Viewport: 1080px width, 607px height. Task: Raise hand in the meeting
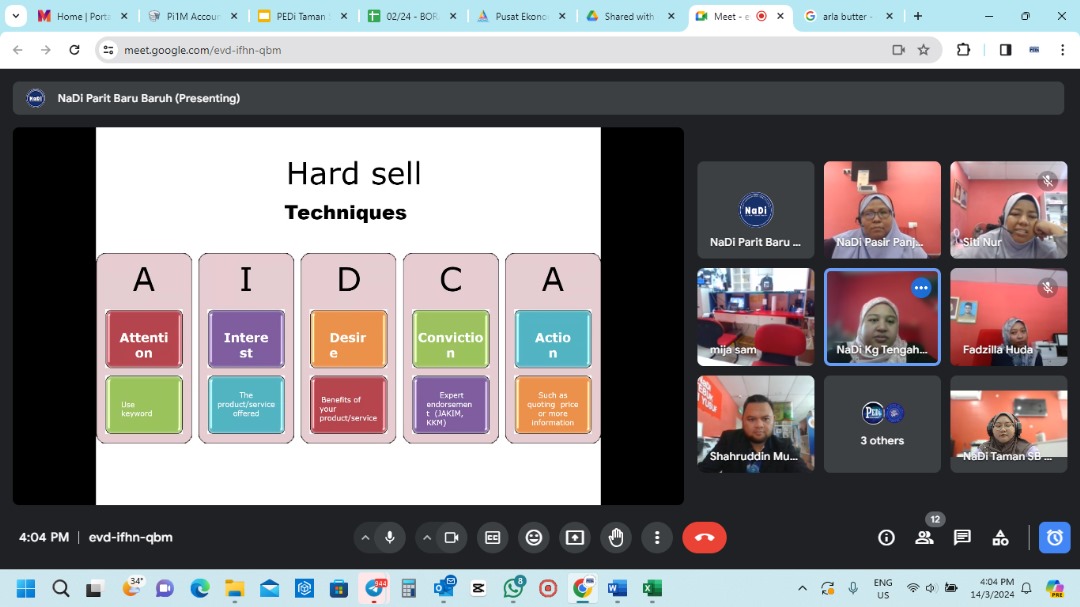[x=616, y=538]
